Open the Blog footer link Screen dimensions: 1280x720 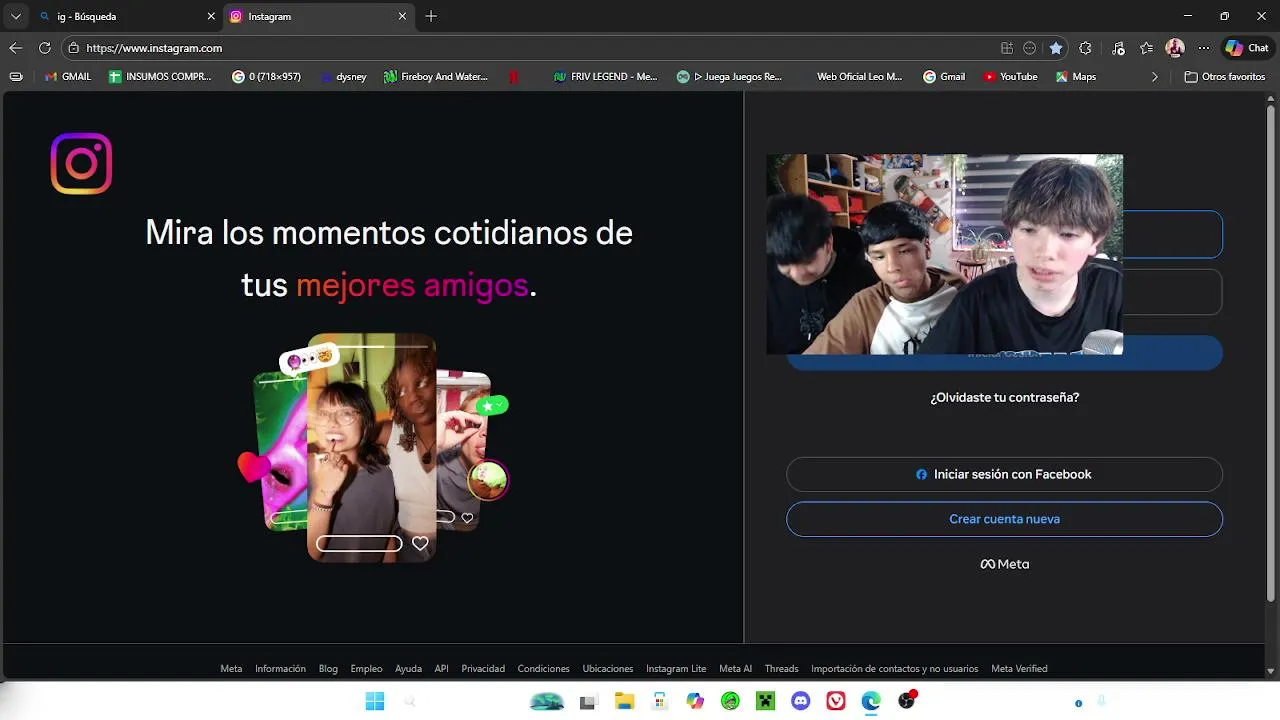(x=328, y=669)
